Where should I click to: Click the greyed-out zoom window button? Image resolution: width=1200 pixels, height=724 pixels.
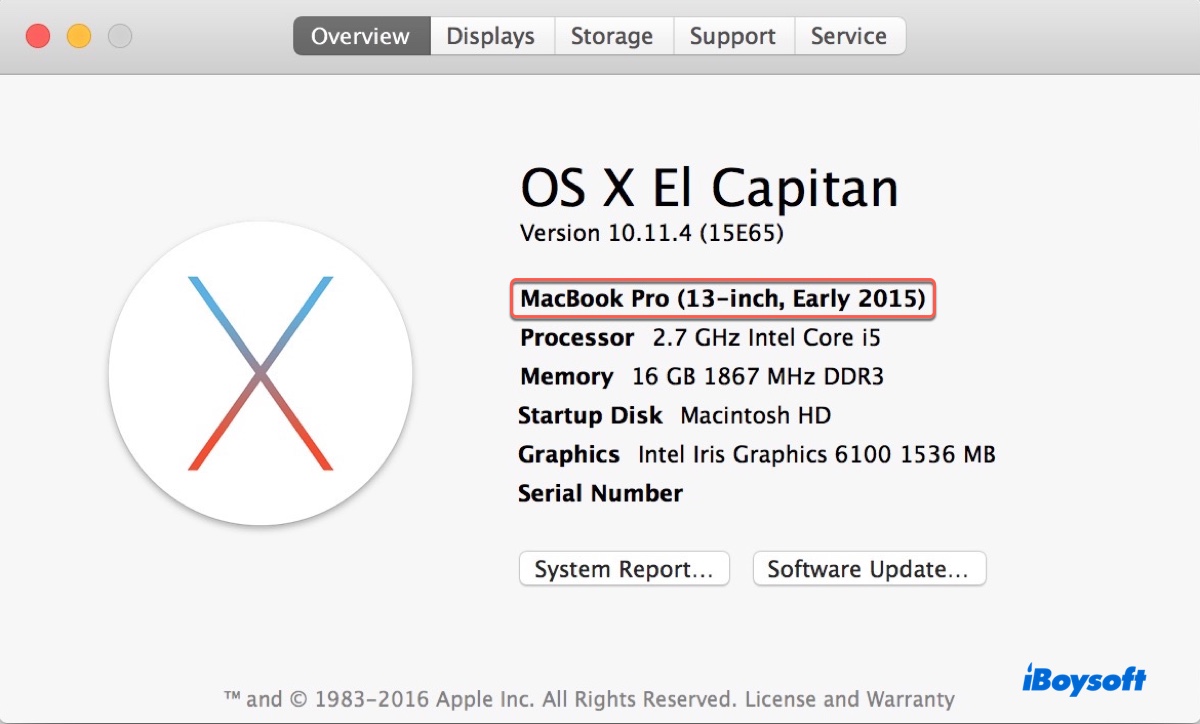120,37
